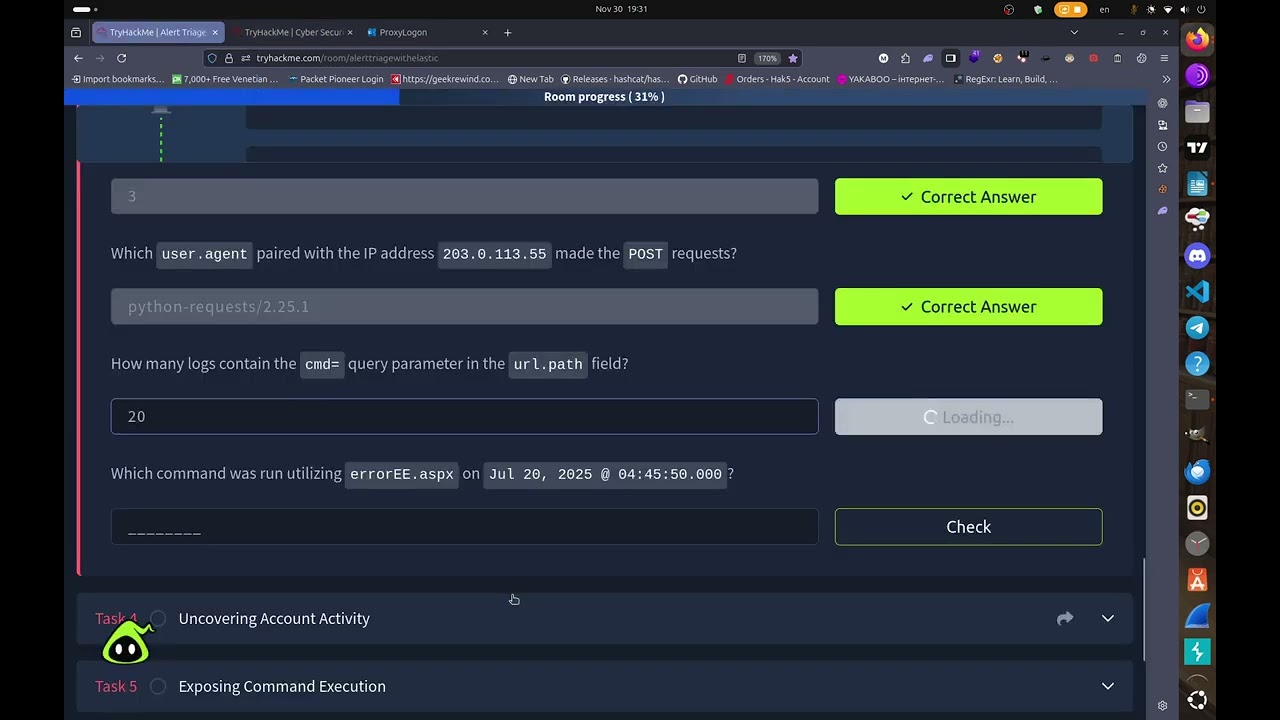Open Discord from the dock

[x=1197, y=255]
